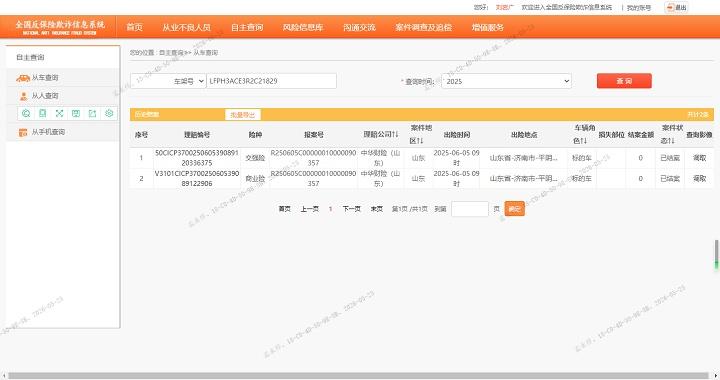Go to 下一页 next page
The width and height of the screenshot is (720, 380).
tap(352, 209)
